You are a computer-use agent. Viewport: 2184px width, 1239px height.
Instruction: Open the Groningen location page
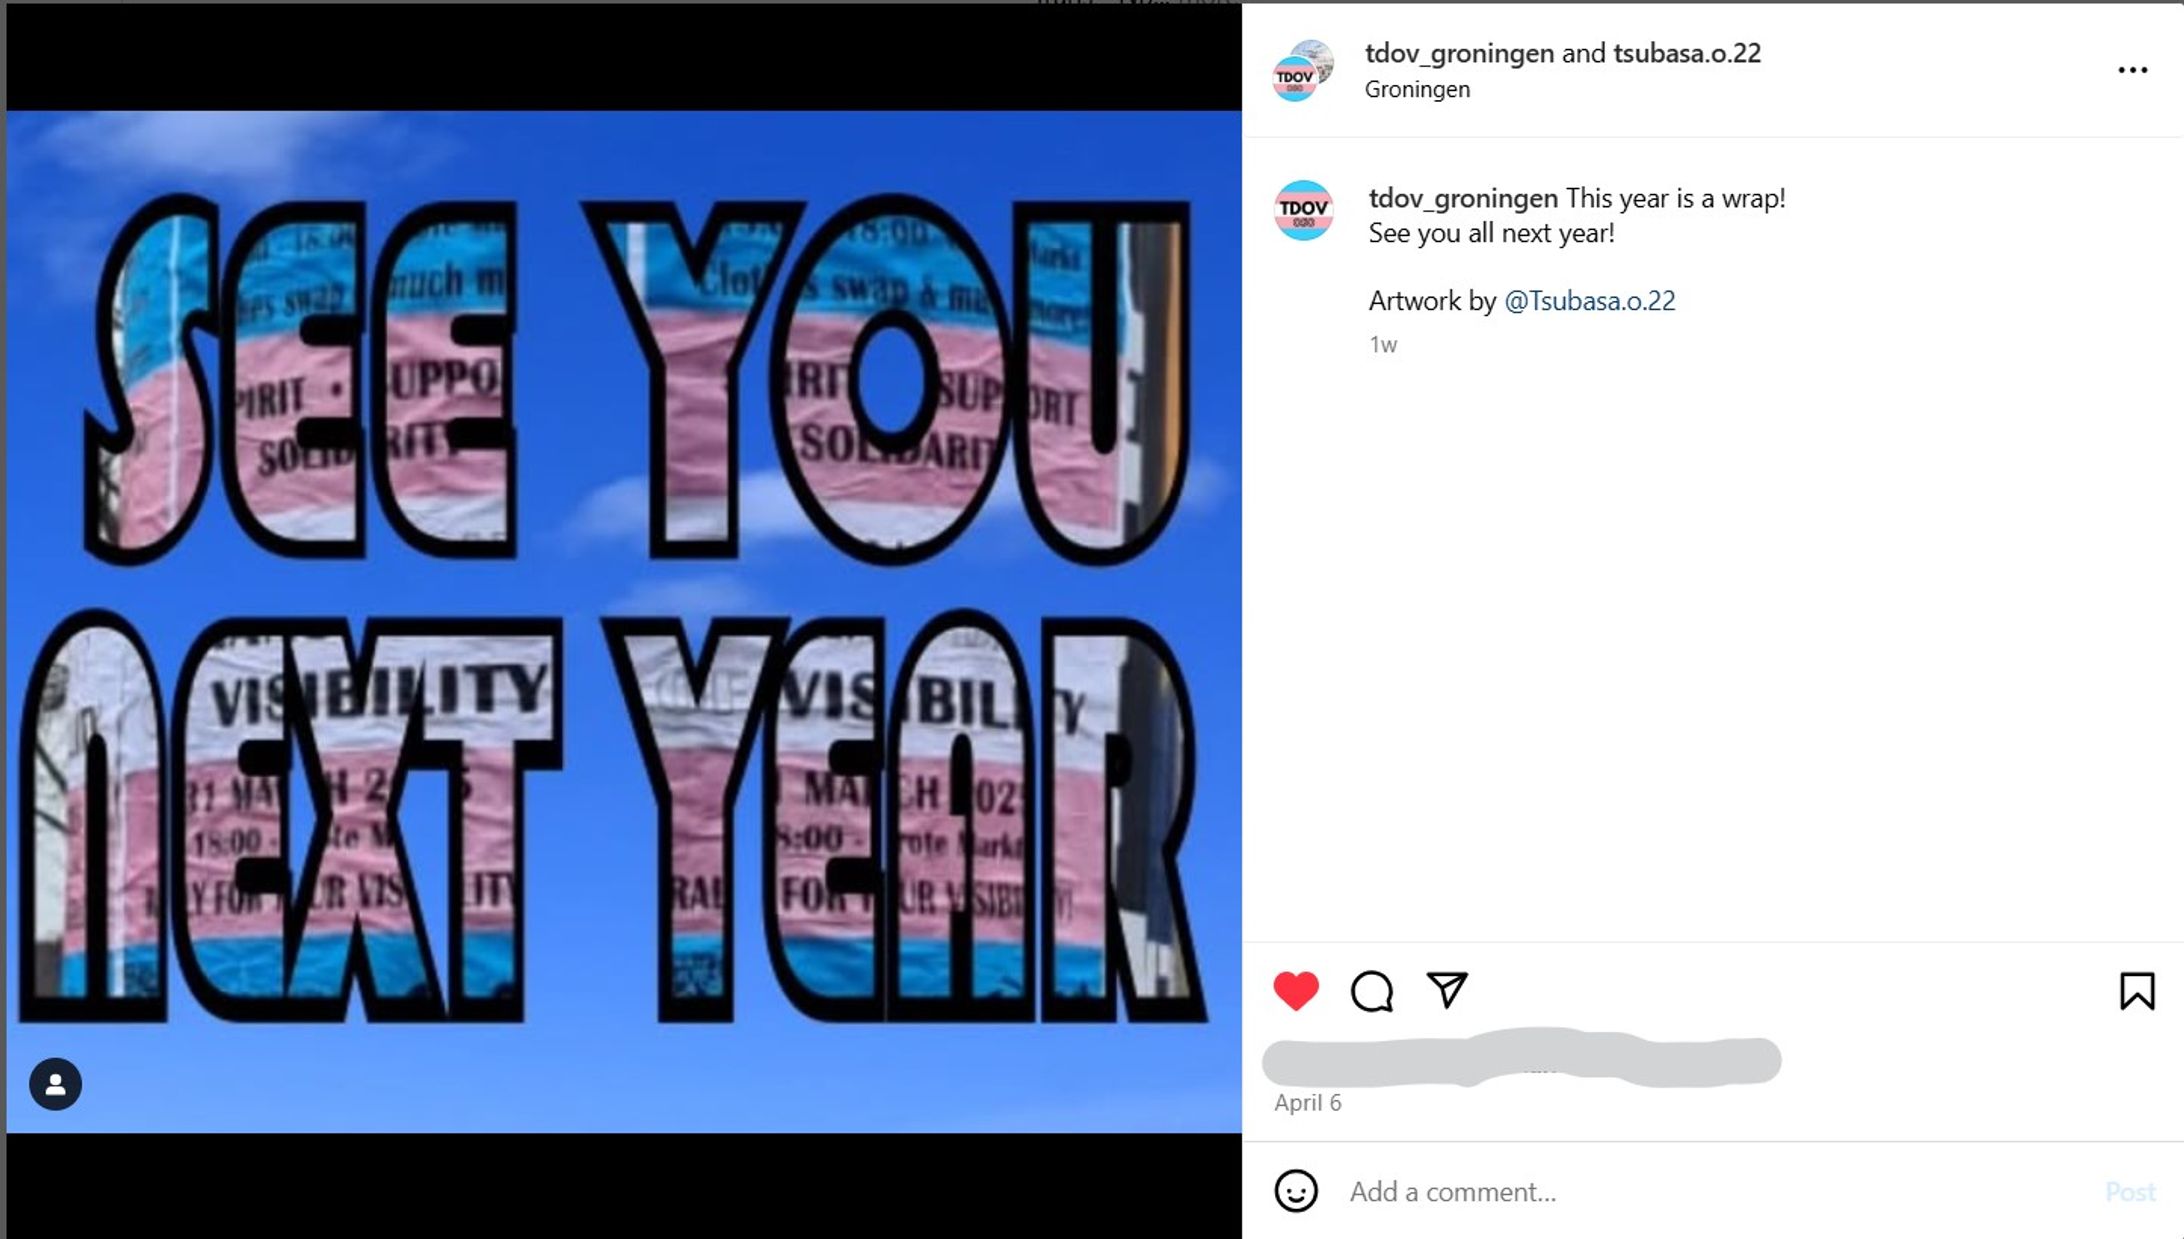coord(1417,89)
